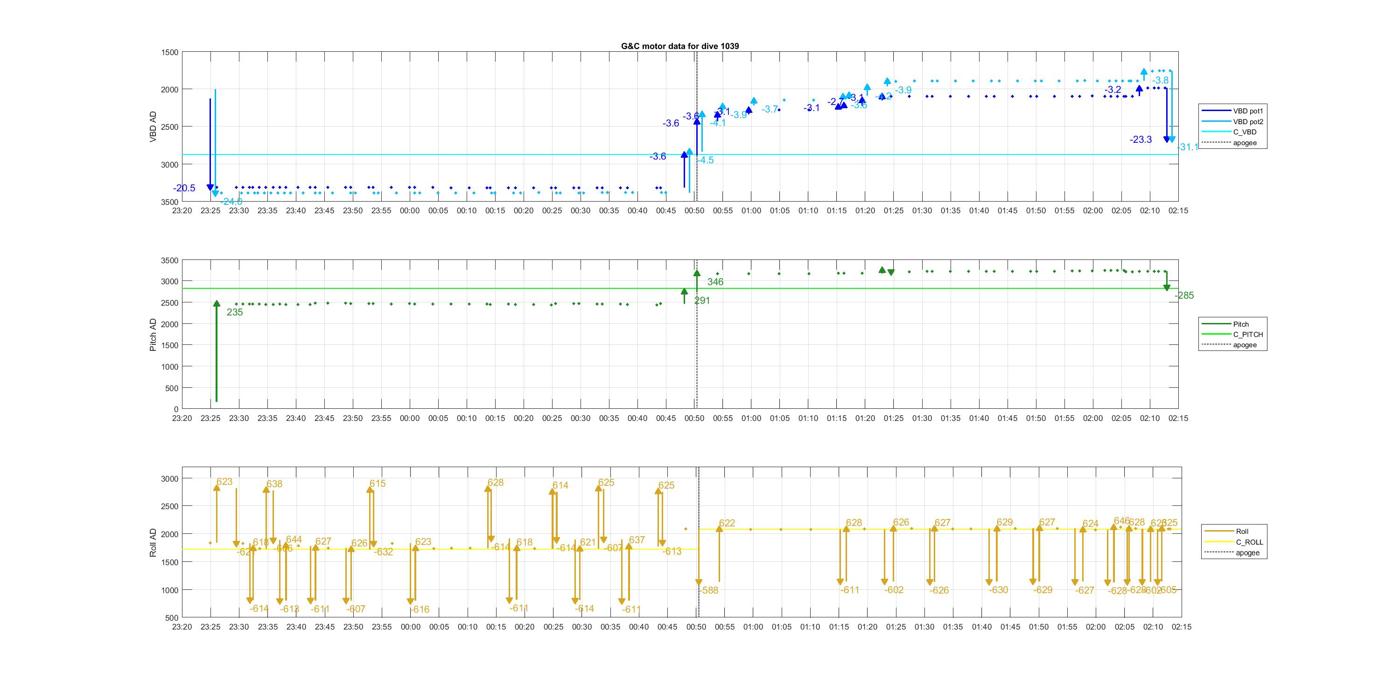This screenshot has width=1400, height=693.
Task: Click the 'Roll AD' y-axis label
Action: (x=154, y=541)
